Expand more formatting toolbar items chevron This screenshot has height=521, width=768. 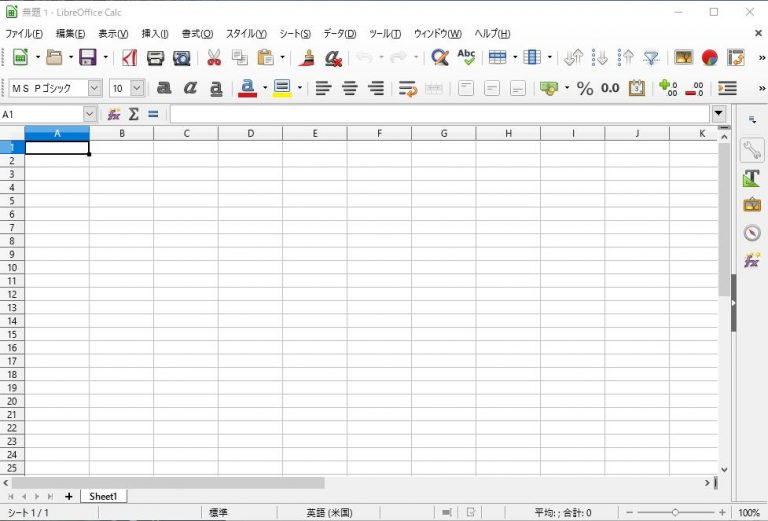click(x=762, y=89)
